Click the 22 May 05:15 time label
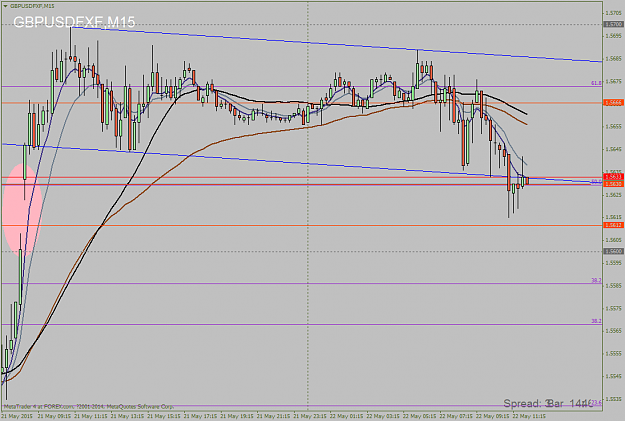 (x=420, y=416)
